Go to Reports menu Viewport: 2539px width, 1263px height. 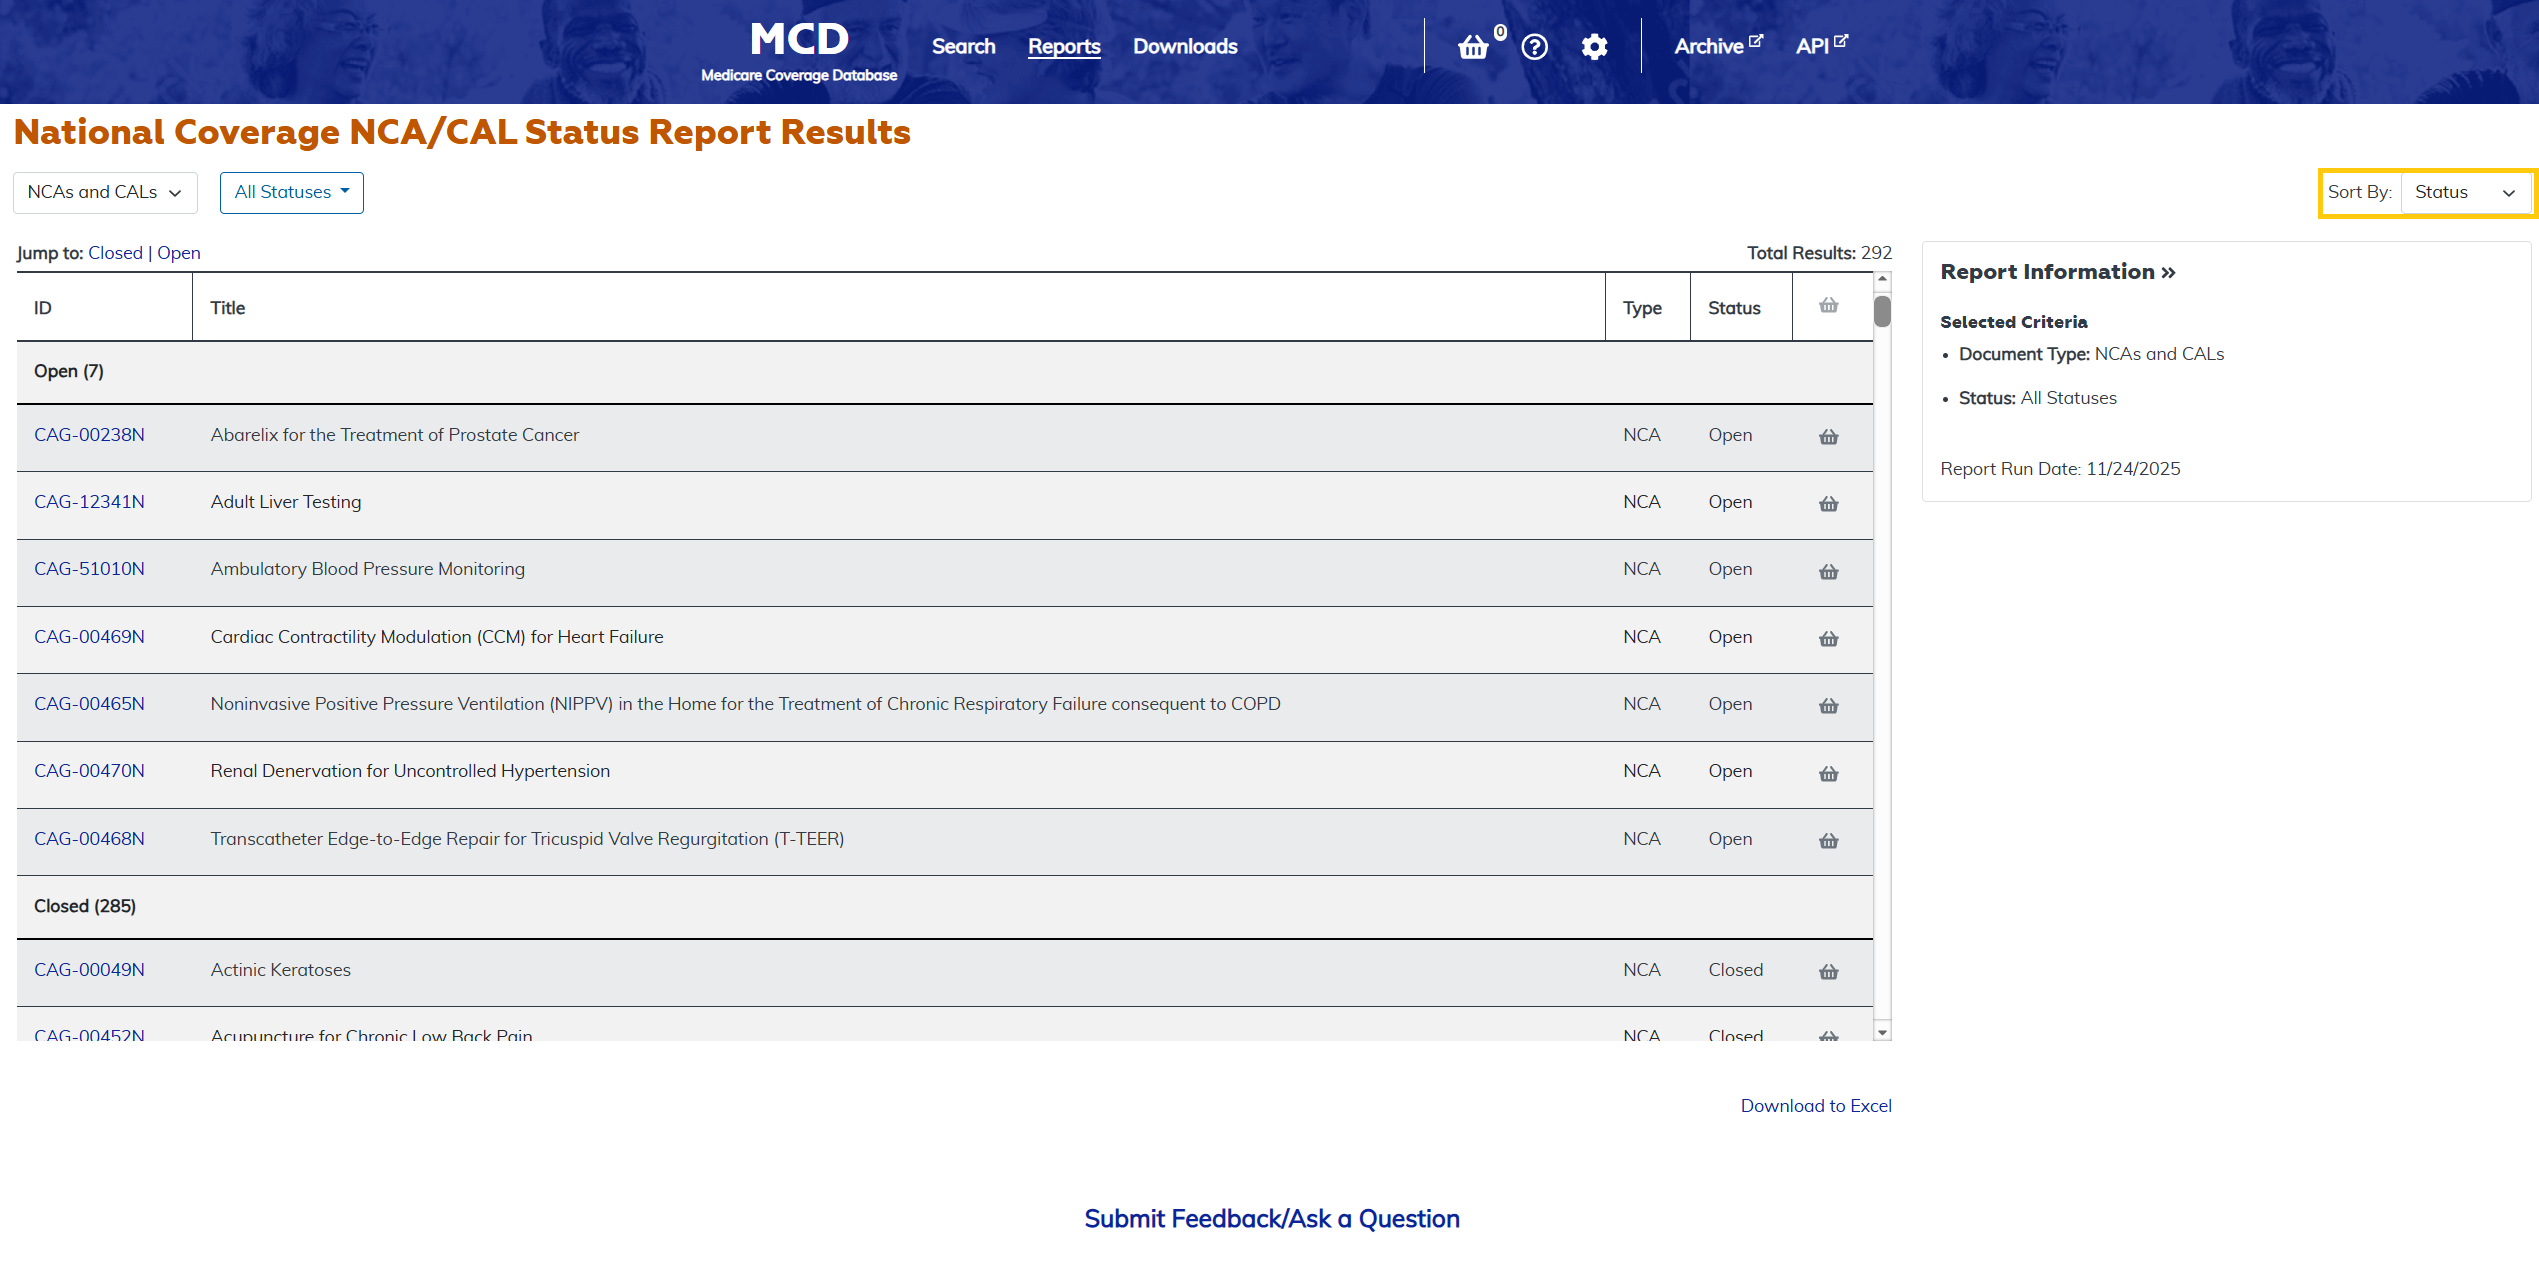[1063, 46]
